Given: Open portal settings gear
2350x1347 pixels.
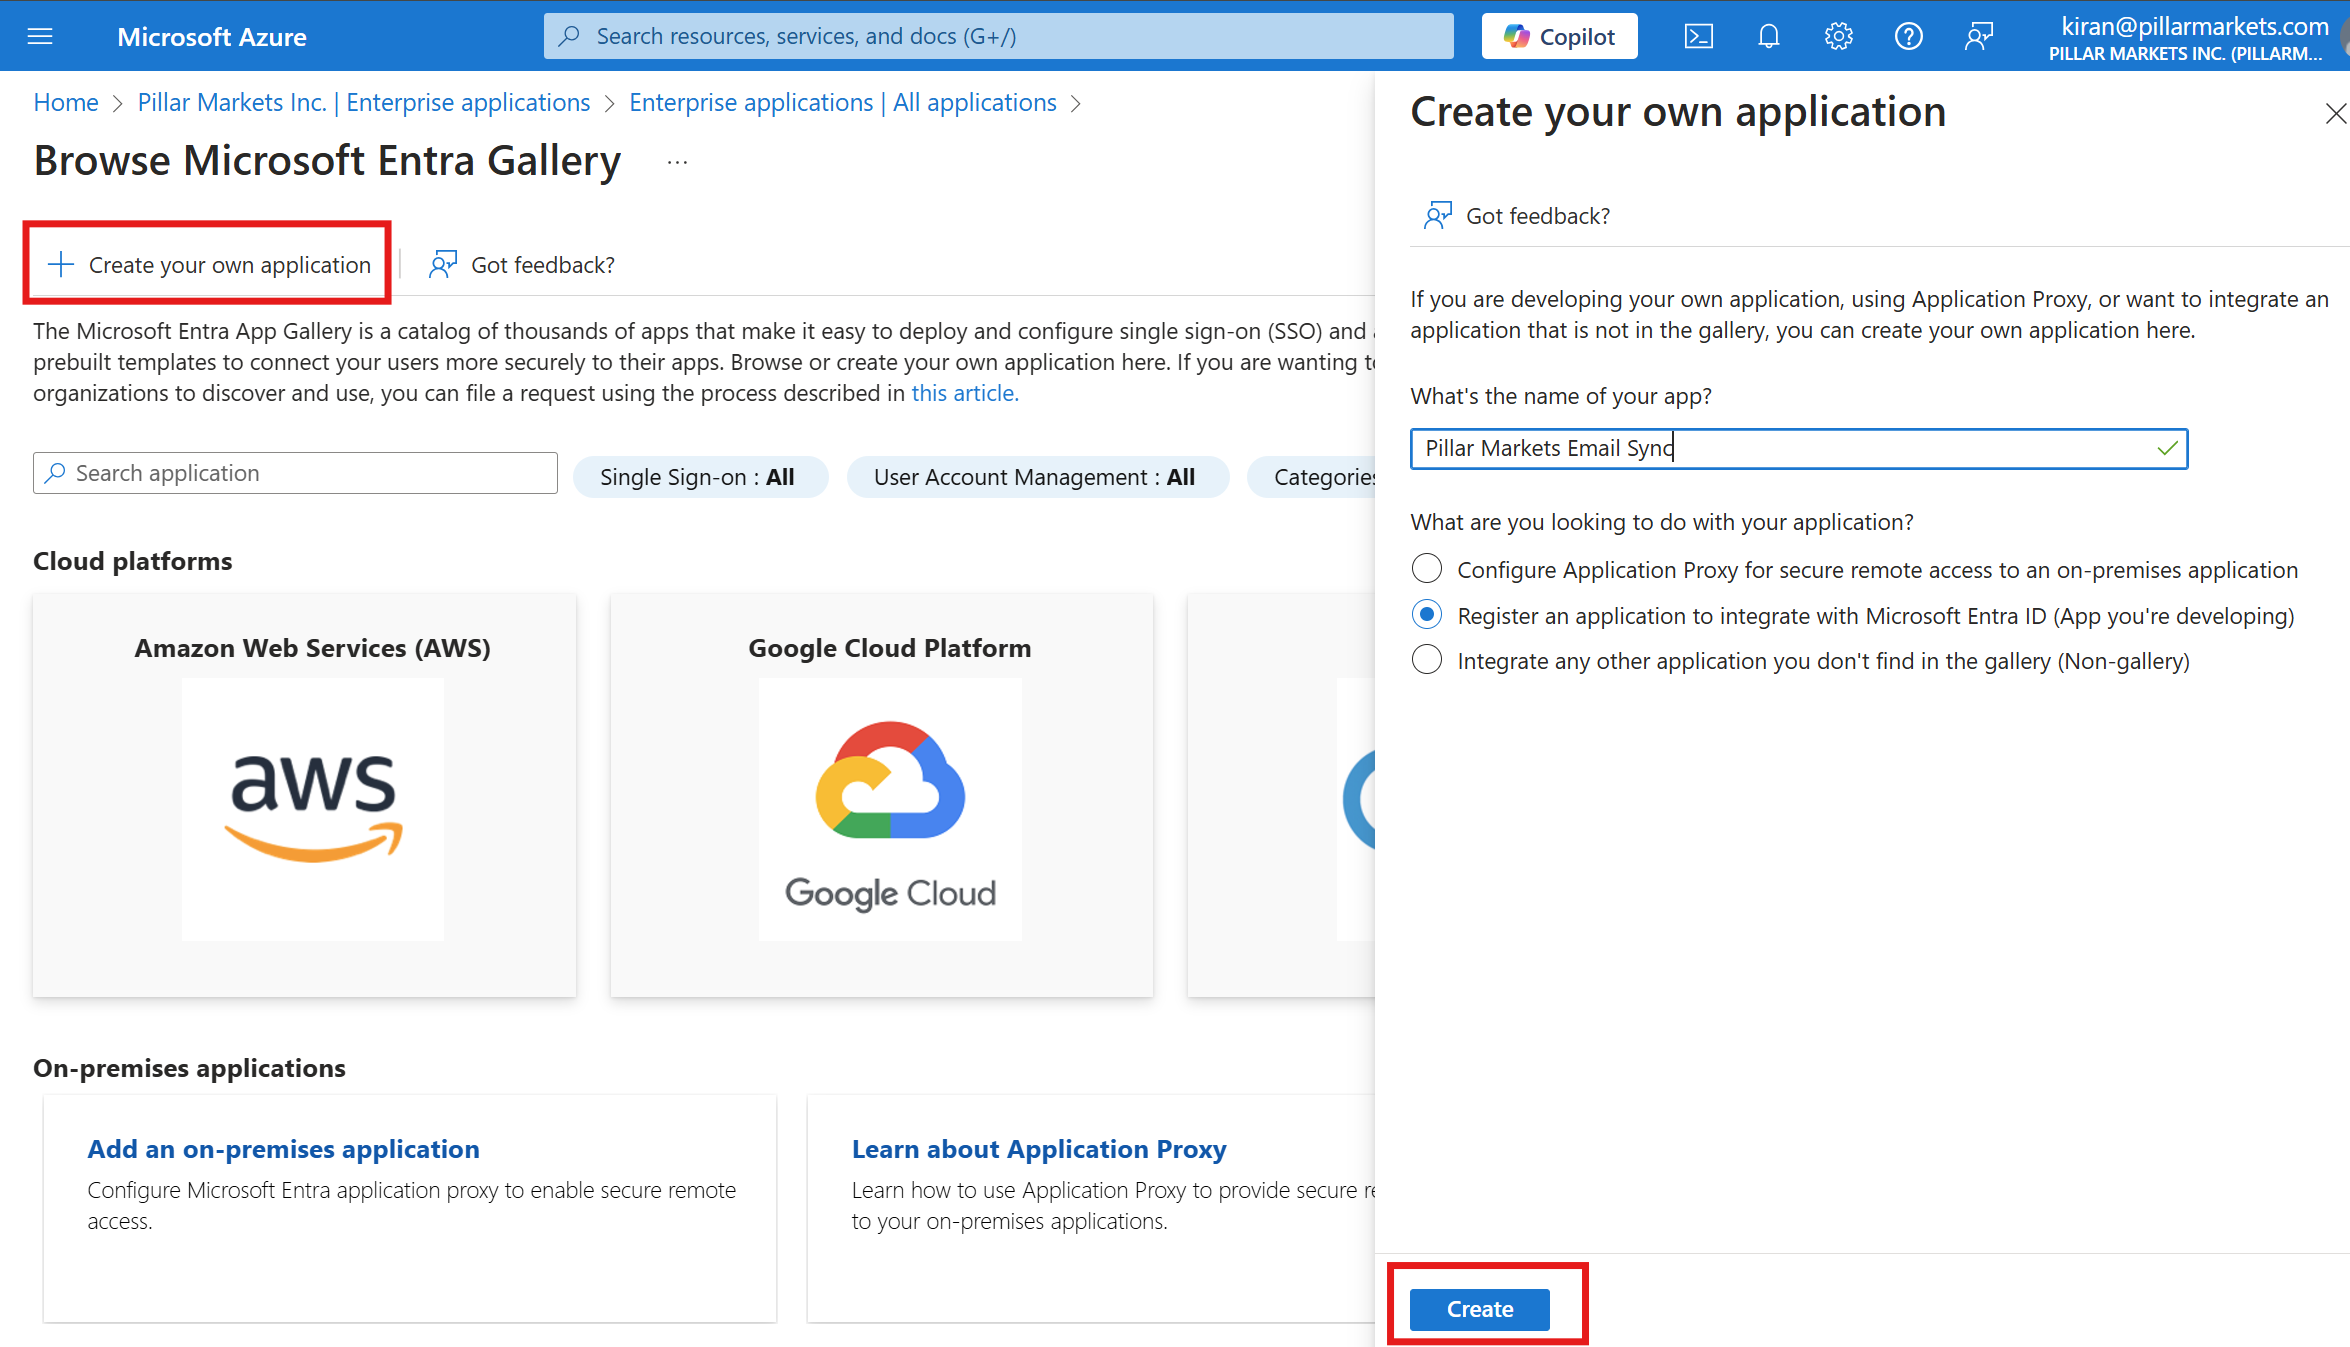Looking at the screenshot, I should pyautogui.click(x=1838, y=36).
